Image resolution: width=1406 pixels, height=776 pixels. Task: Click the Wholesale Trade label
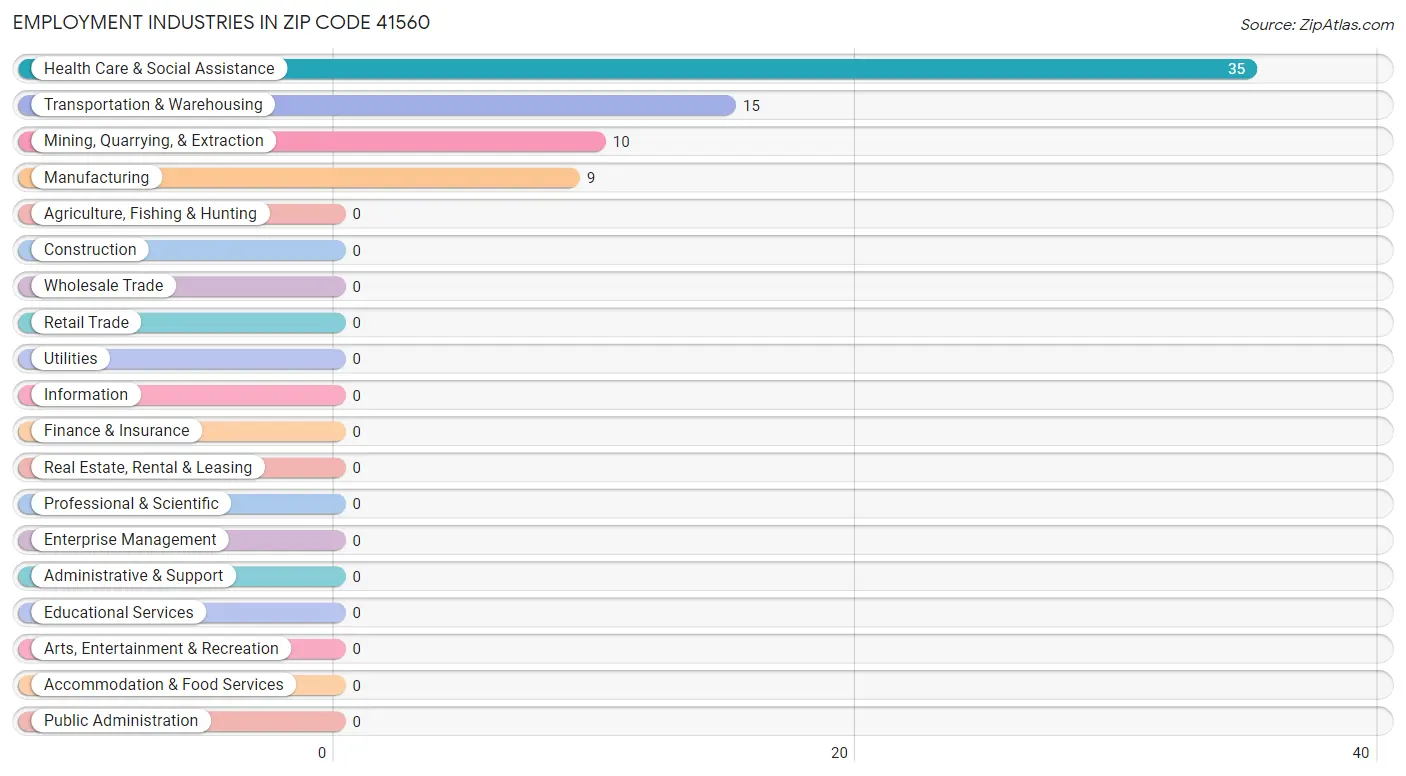[x=103, y=286]
